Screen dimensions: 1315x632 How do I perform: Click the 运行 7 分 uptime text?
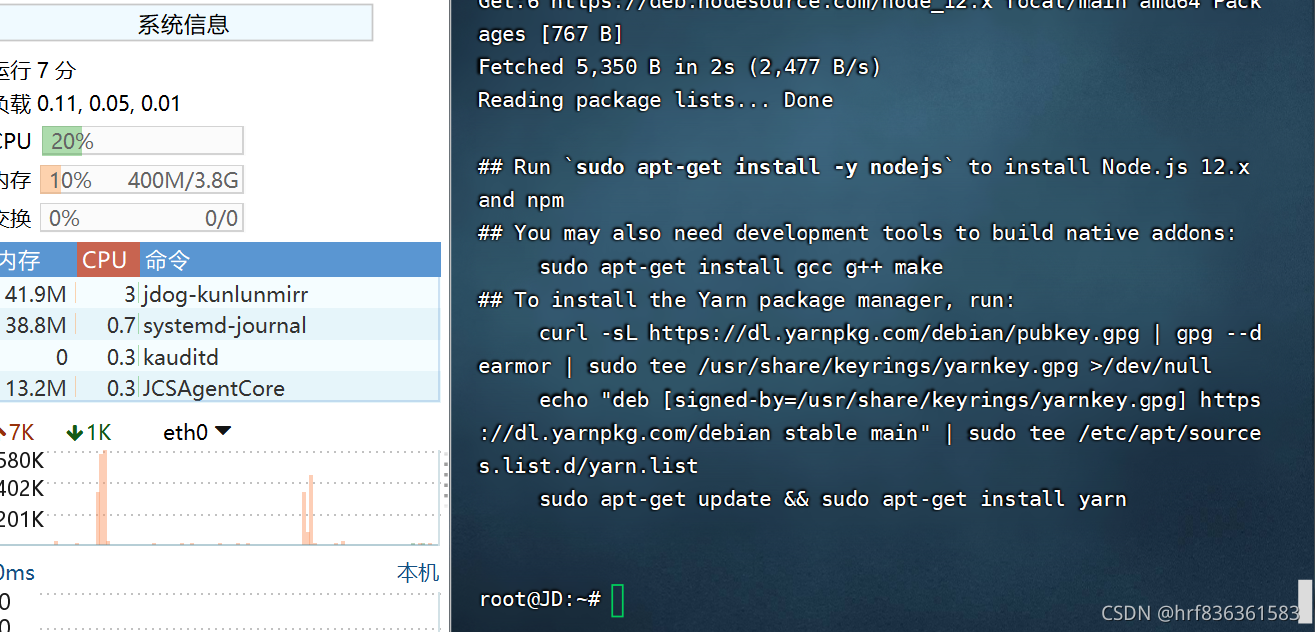(40, 70)
